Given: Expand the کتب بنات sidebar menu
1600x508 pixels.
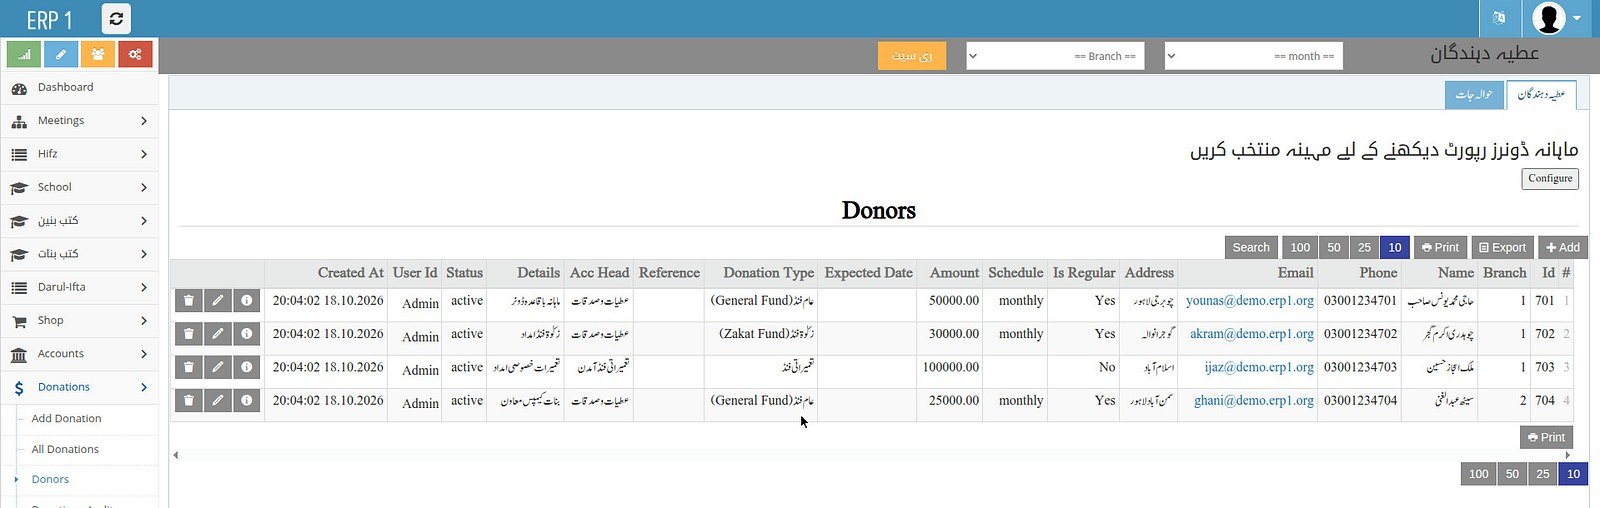Looking at the screenshot, I should (79, 254).
